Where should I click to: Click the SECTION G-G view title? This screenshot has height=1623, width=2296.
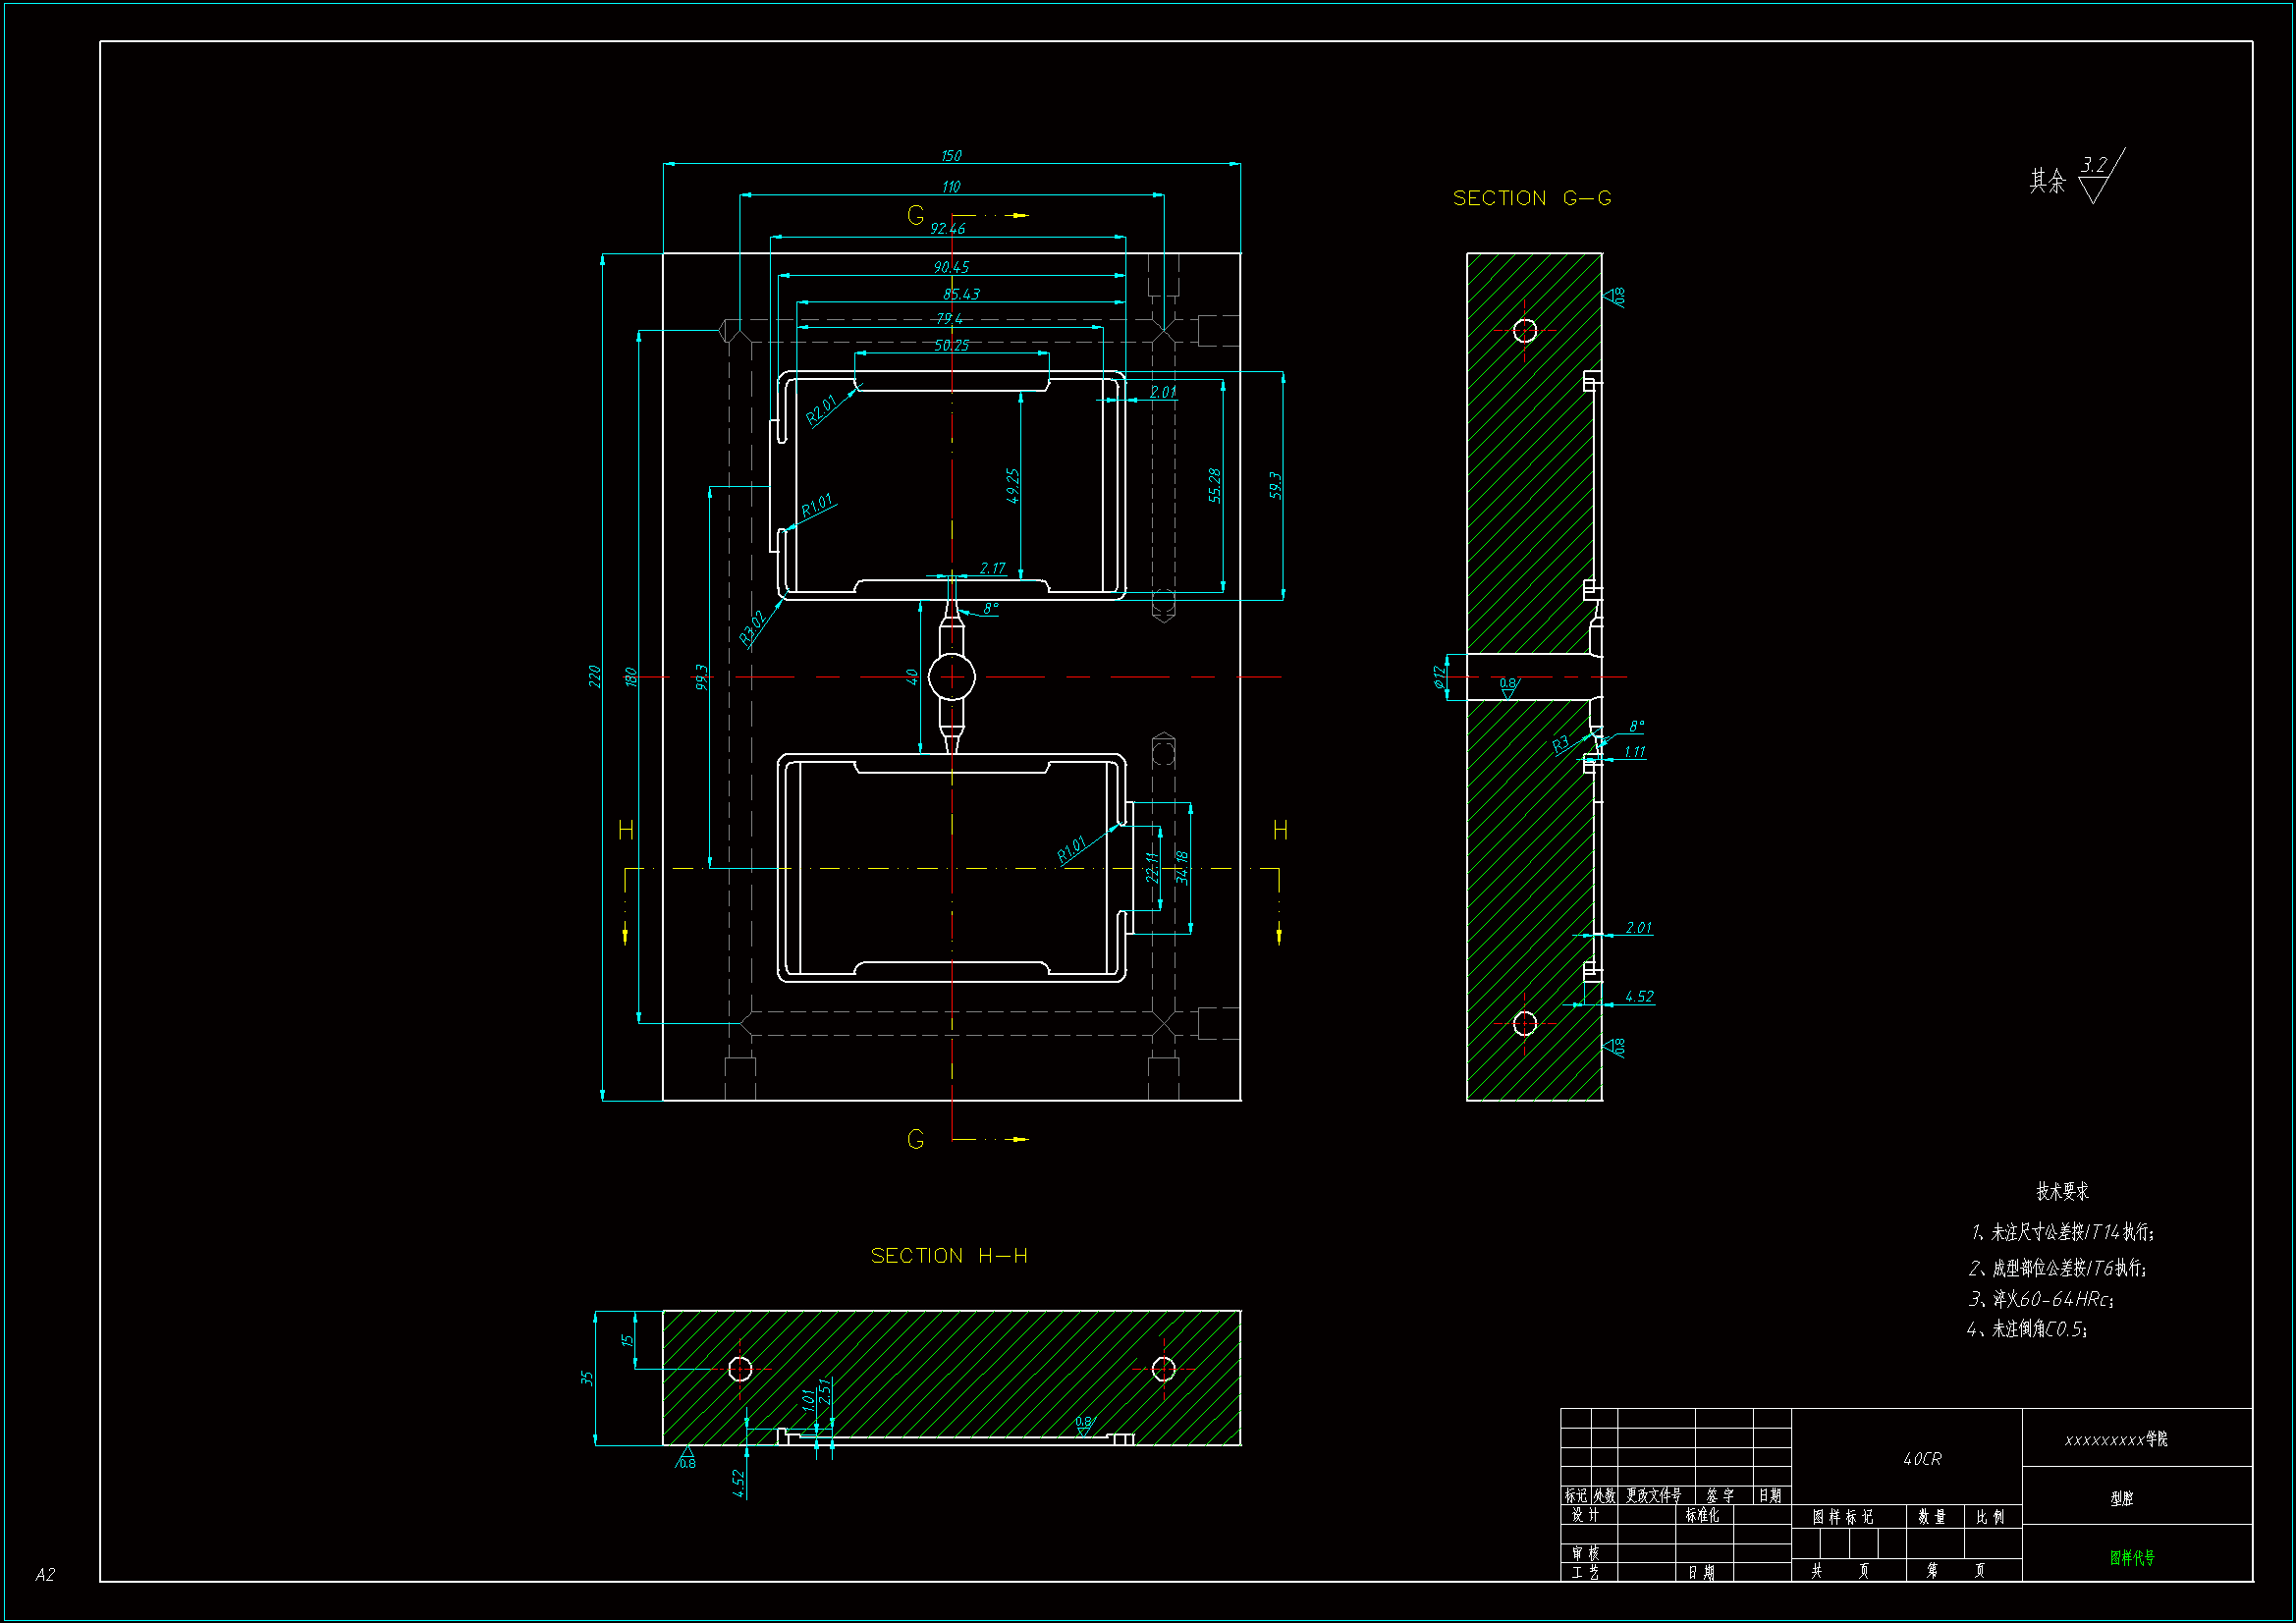[1531, 198]
